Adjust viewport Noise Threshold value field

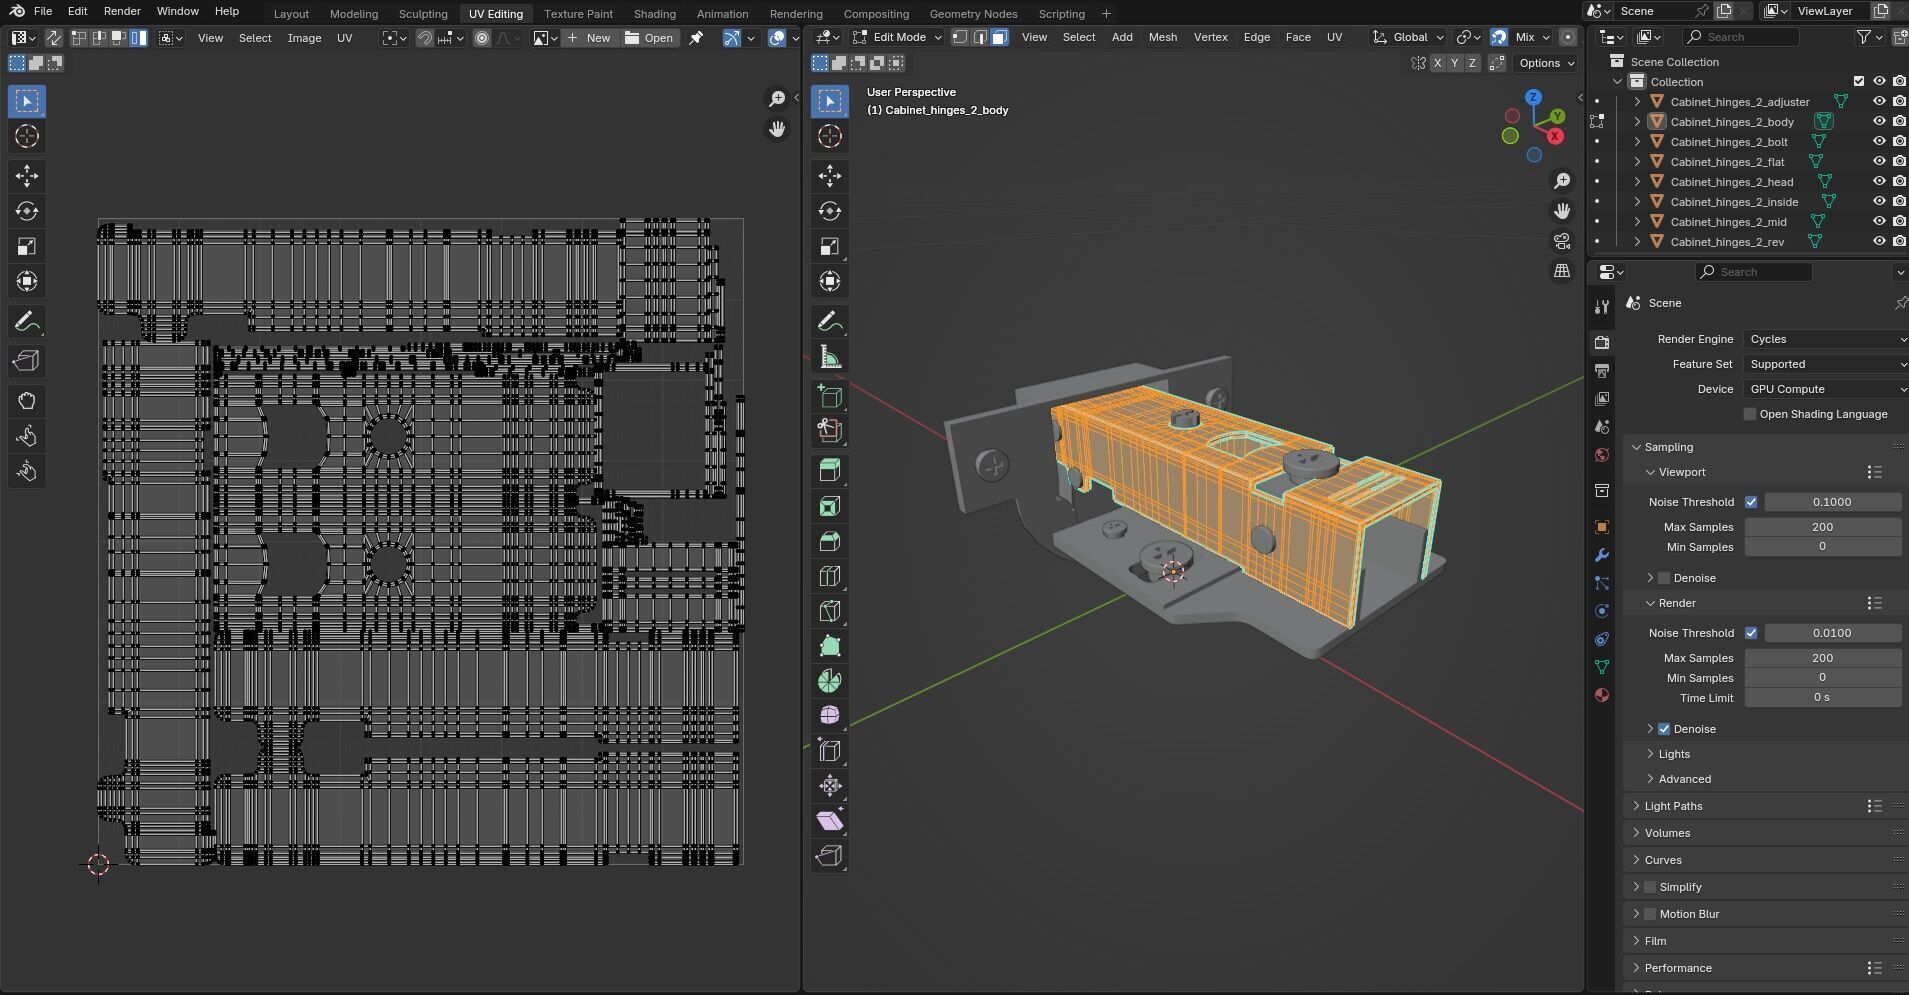pyautogui.click(x=1831, y=502)
